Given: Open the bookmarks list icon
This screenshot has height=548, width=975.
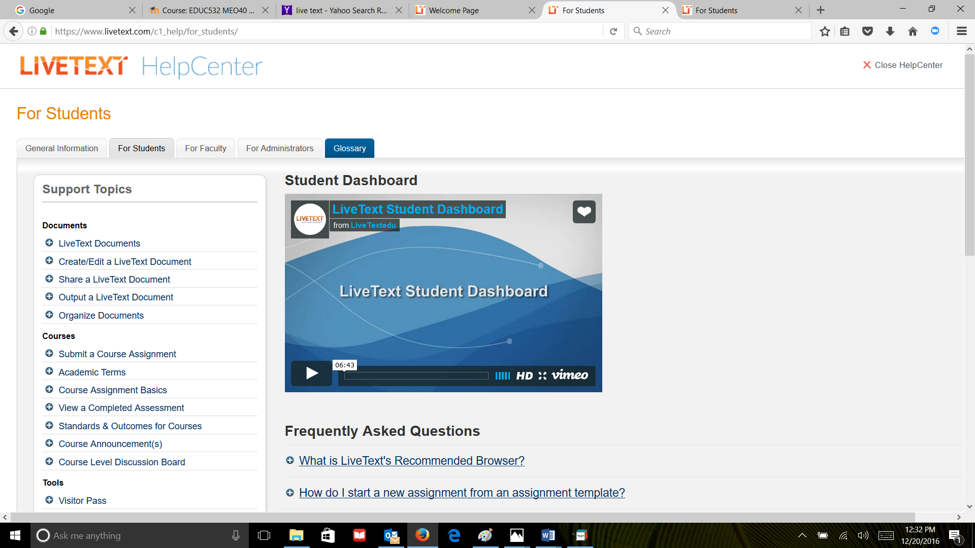Looking at the screenshot, I should (845, 31).
